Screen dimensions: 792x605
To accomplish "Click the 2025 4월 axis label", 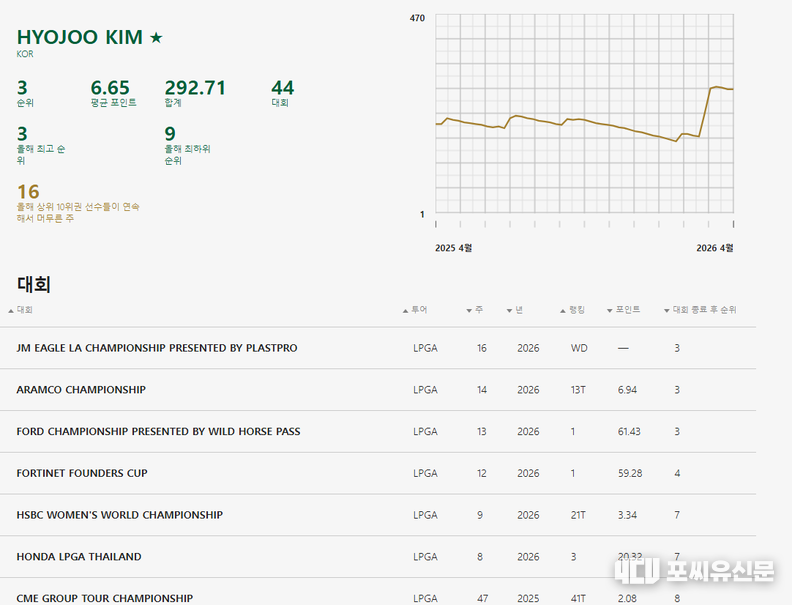I will 453,248.
